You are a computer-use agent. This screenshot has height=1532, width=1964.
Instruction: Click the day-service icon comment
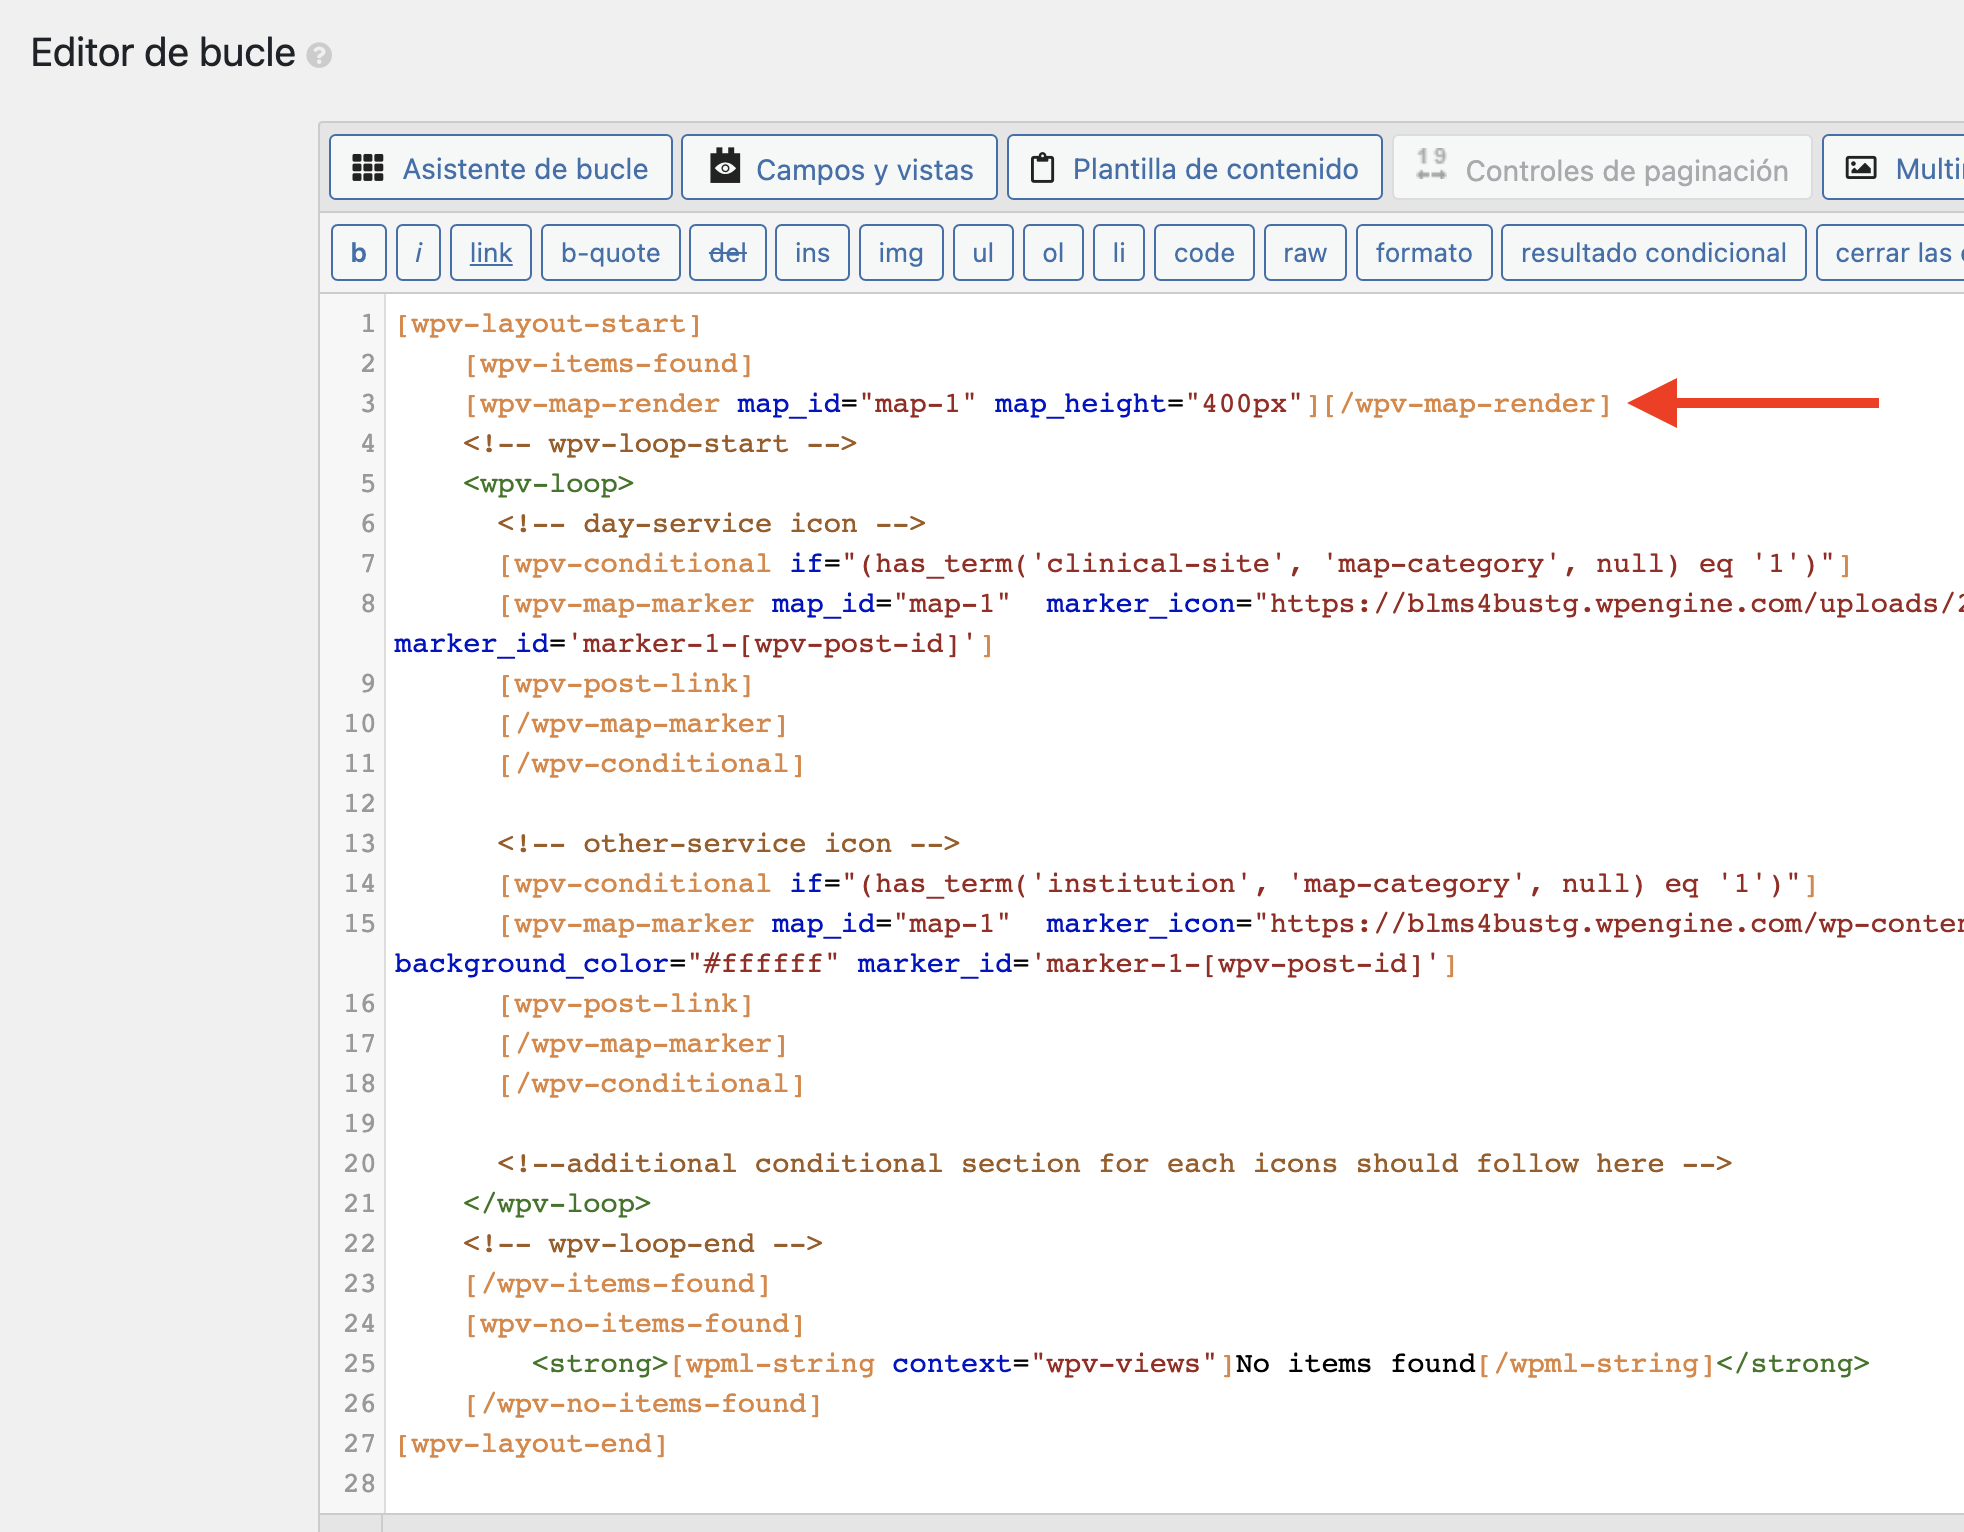711,524
